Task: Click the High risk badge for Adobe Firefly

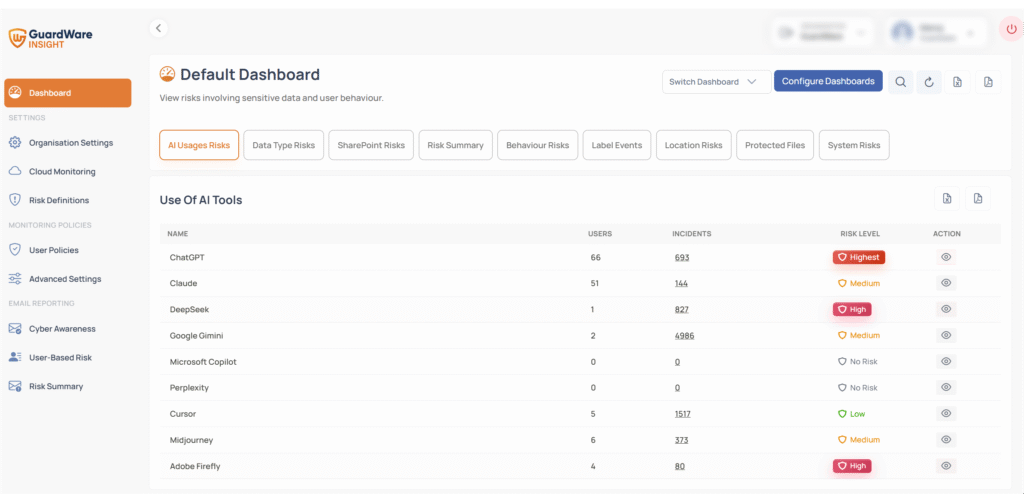Action: coord(852,466)
